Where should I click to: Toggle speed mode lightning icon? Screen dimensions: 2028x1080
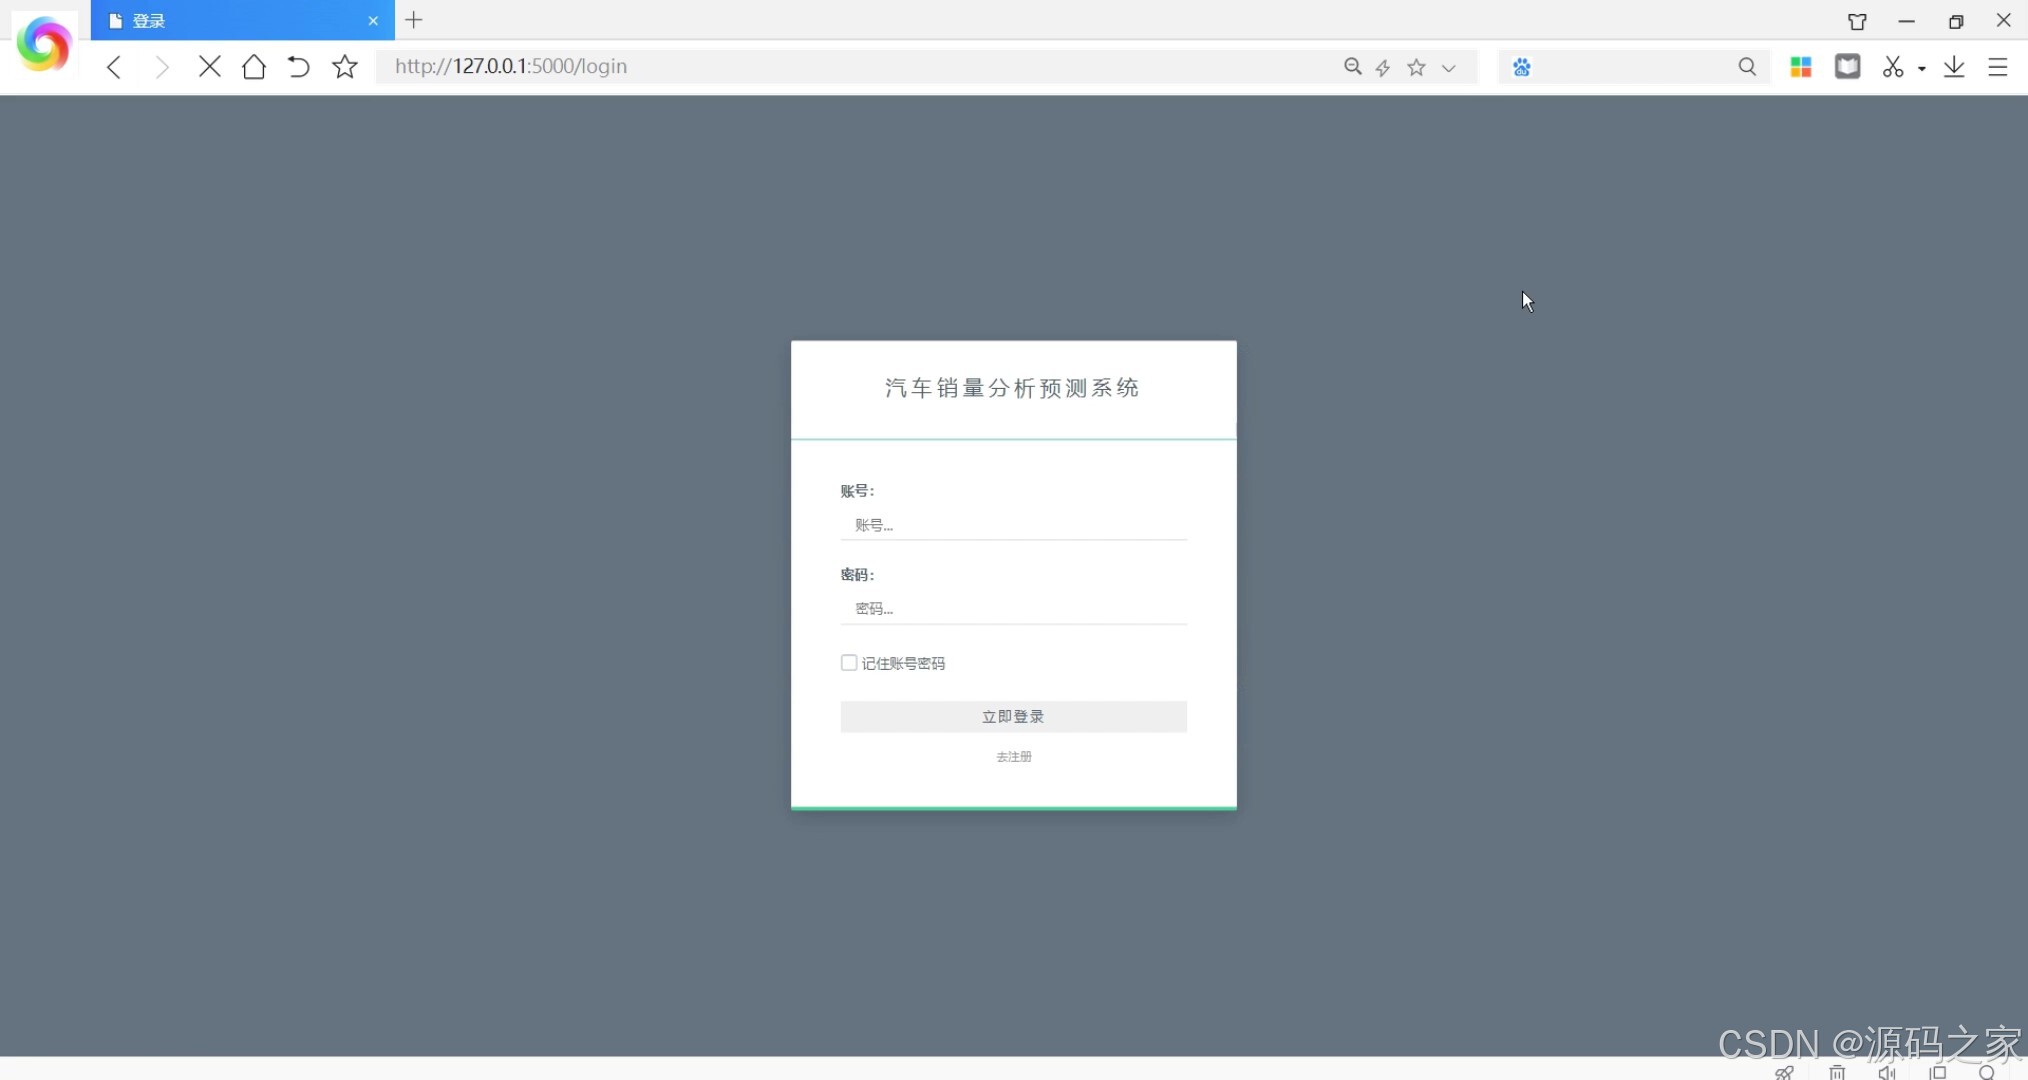click(x=1383, y=67)
